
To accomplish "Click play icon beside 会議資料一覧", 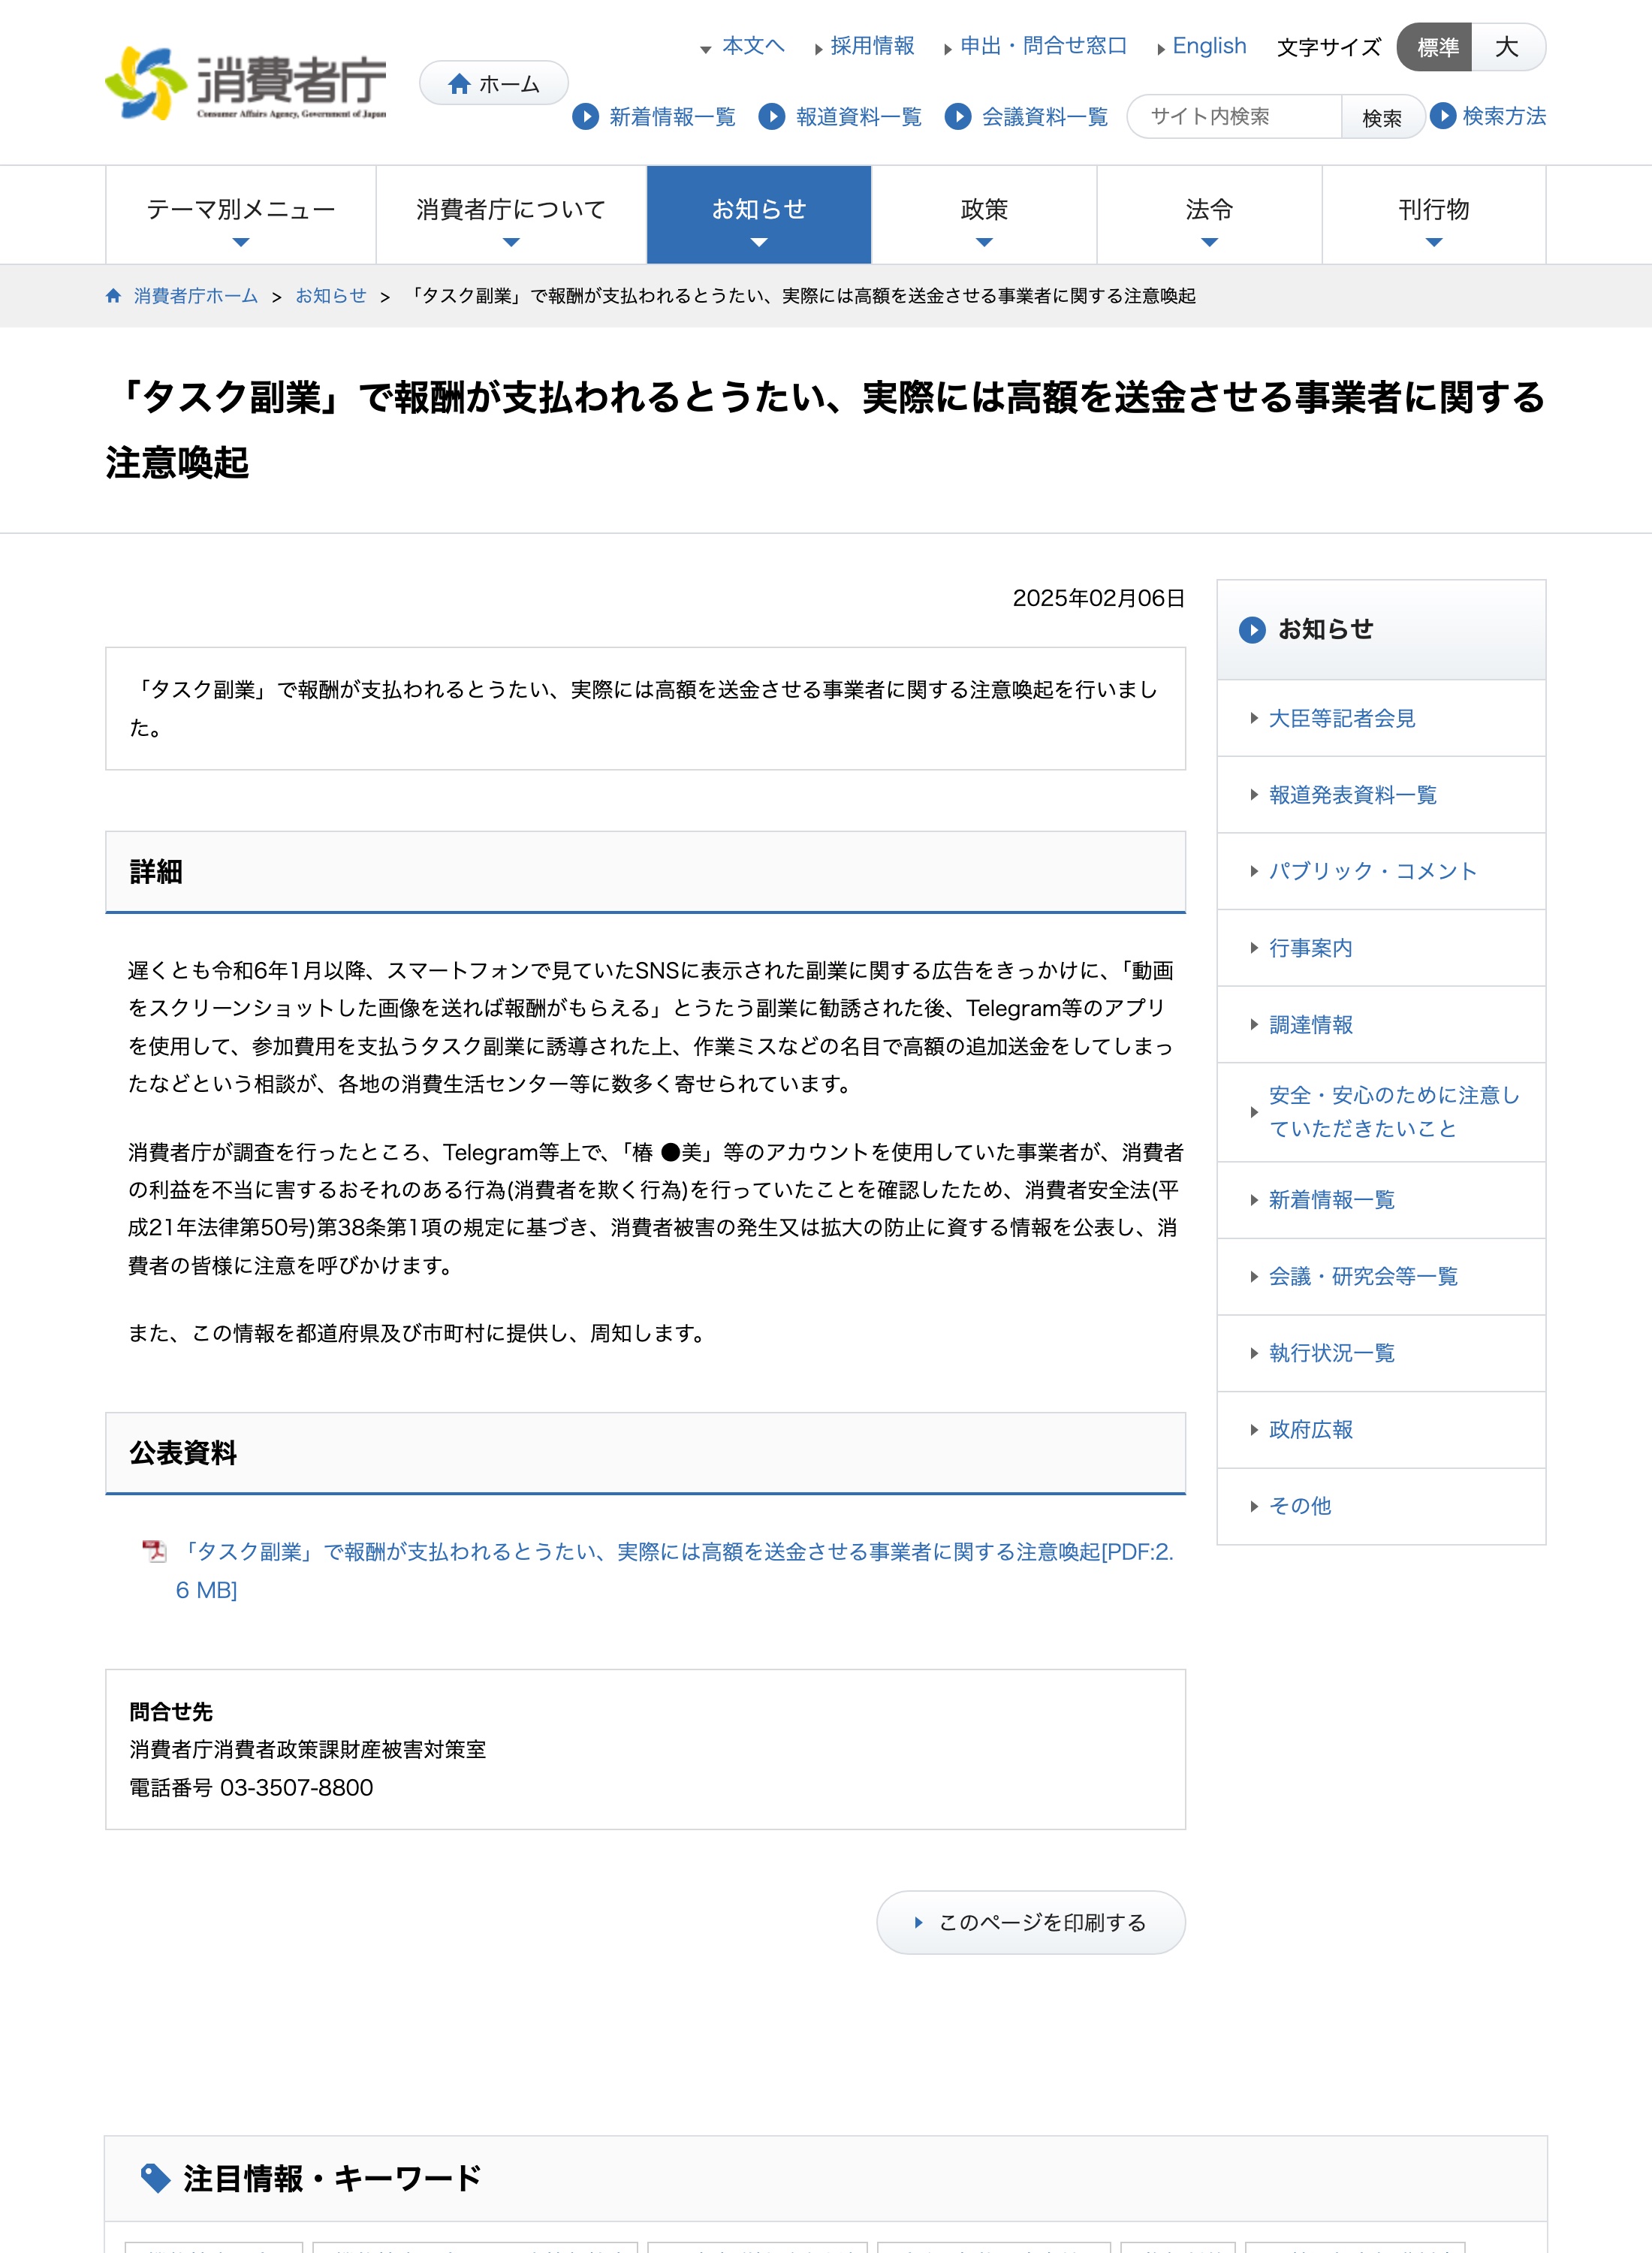I will 958,117.
